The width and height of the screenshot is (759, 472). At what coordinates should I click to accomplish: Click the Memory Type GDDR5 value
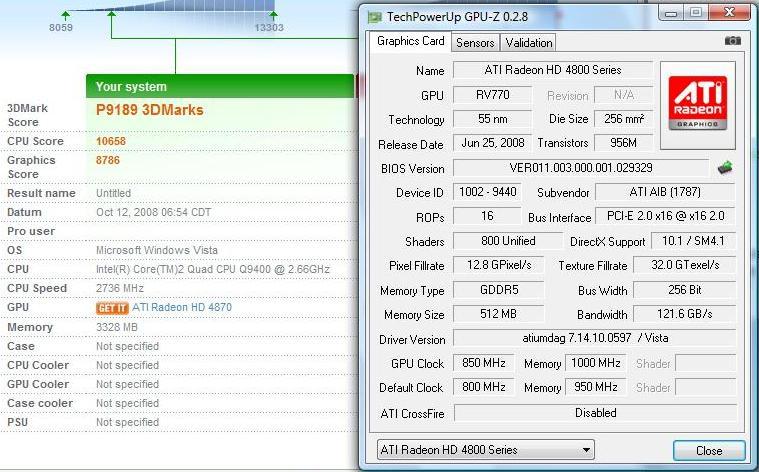498,290
